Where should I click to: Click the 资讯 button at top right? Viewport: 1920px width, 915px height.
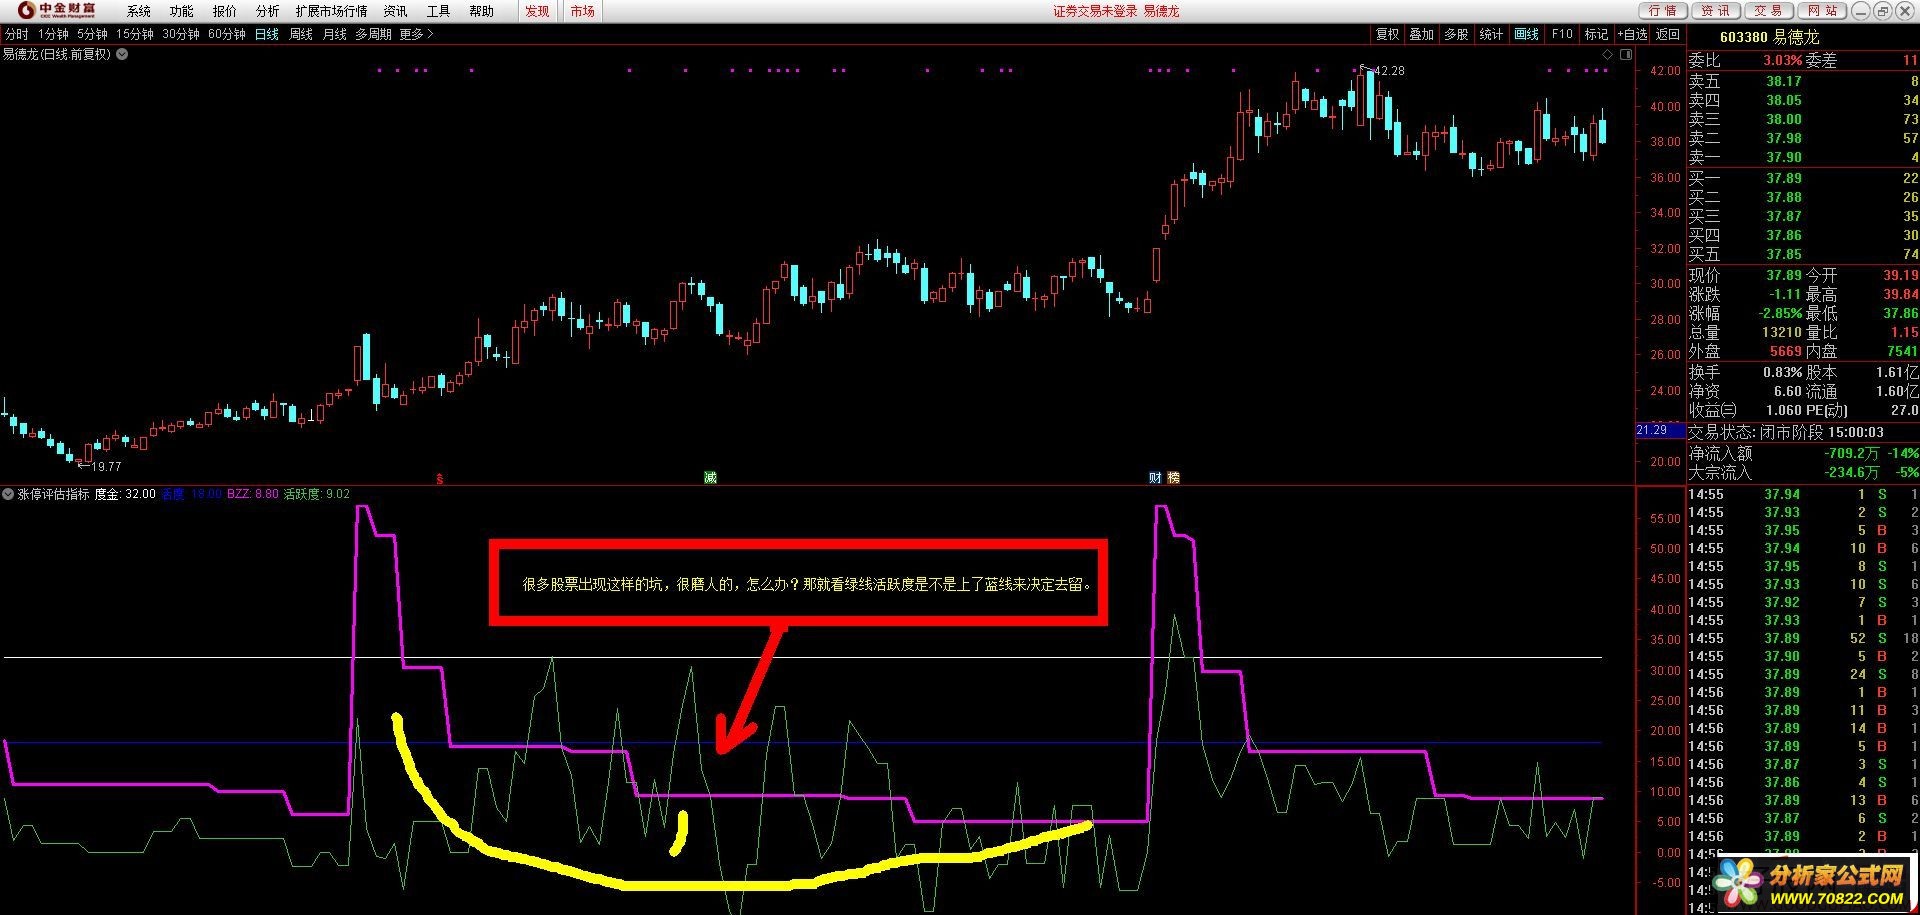(x=1715, y=10)
